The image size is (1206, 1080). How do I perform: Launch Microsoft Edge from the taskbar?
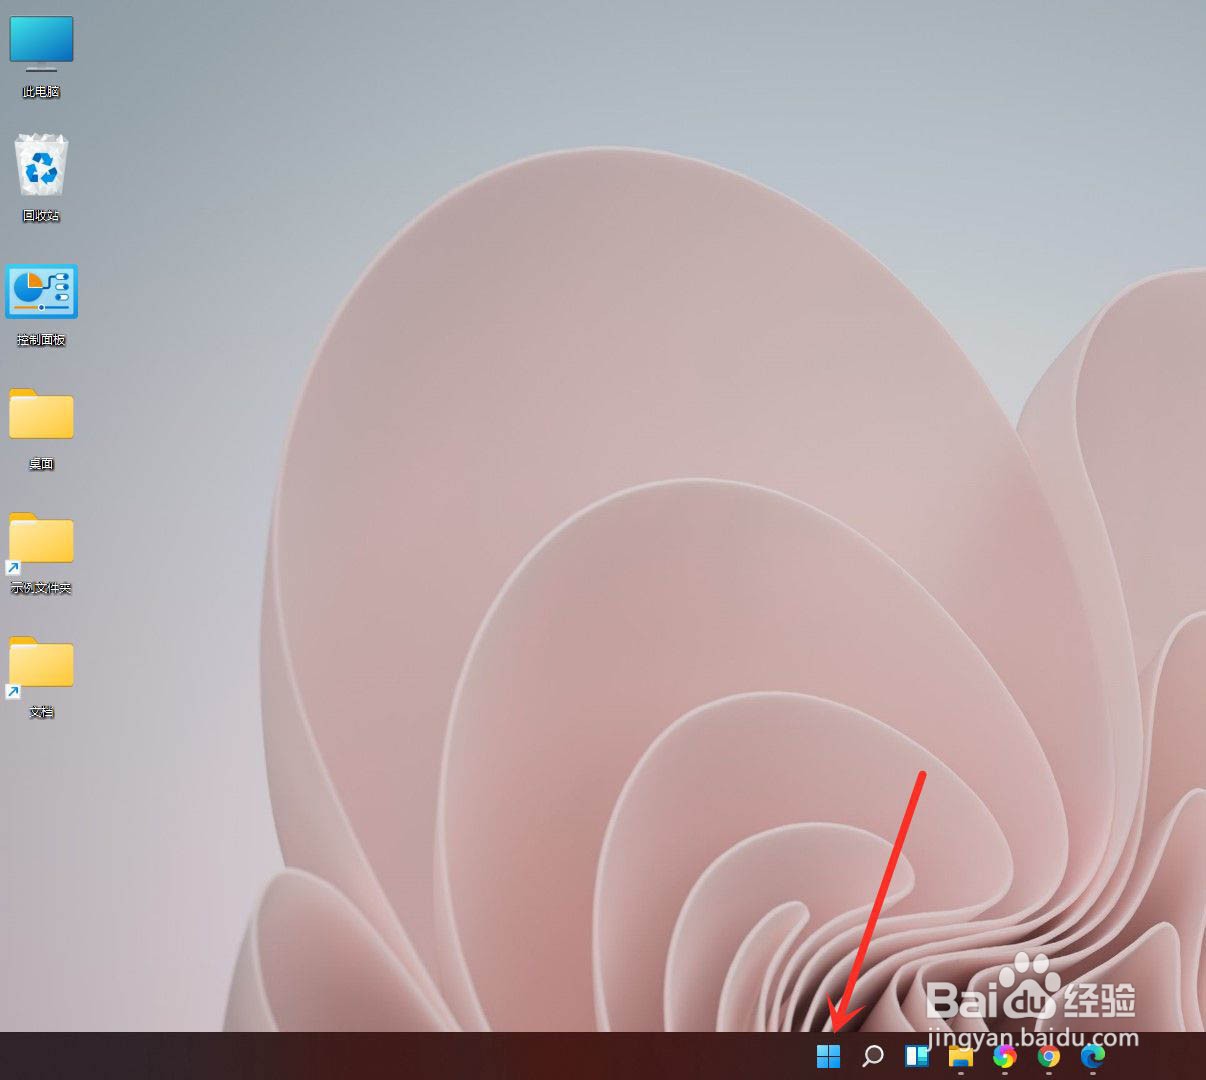pos(1091,1056)
